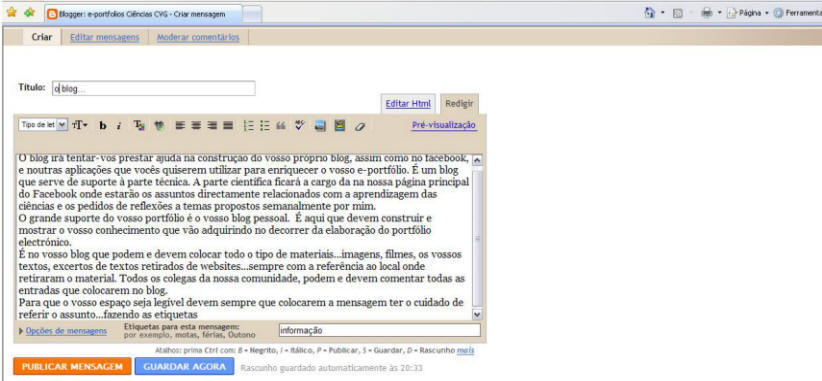
Task: Justify the text fully
Action: (228, 125)
